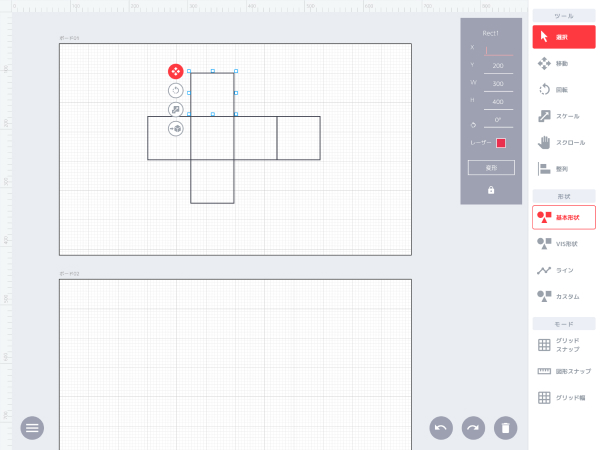Image resolution: width=600 pixels, height=450 pixels.
Task: Click the floating rotate handle beside rectangle
Action: (175, 90)
